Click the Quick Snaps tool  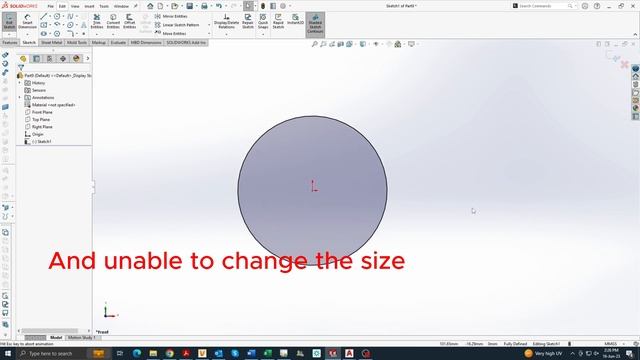pos(263,21)
